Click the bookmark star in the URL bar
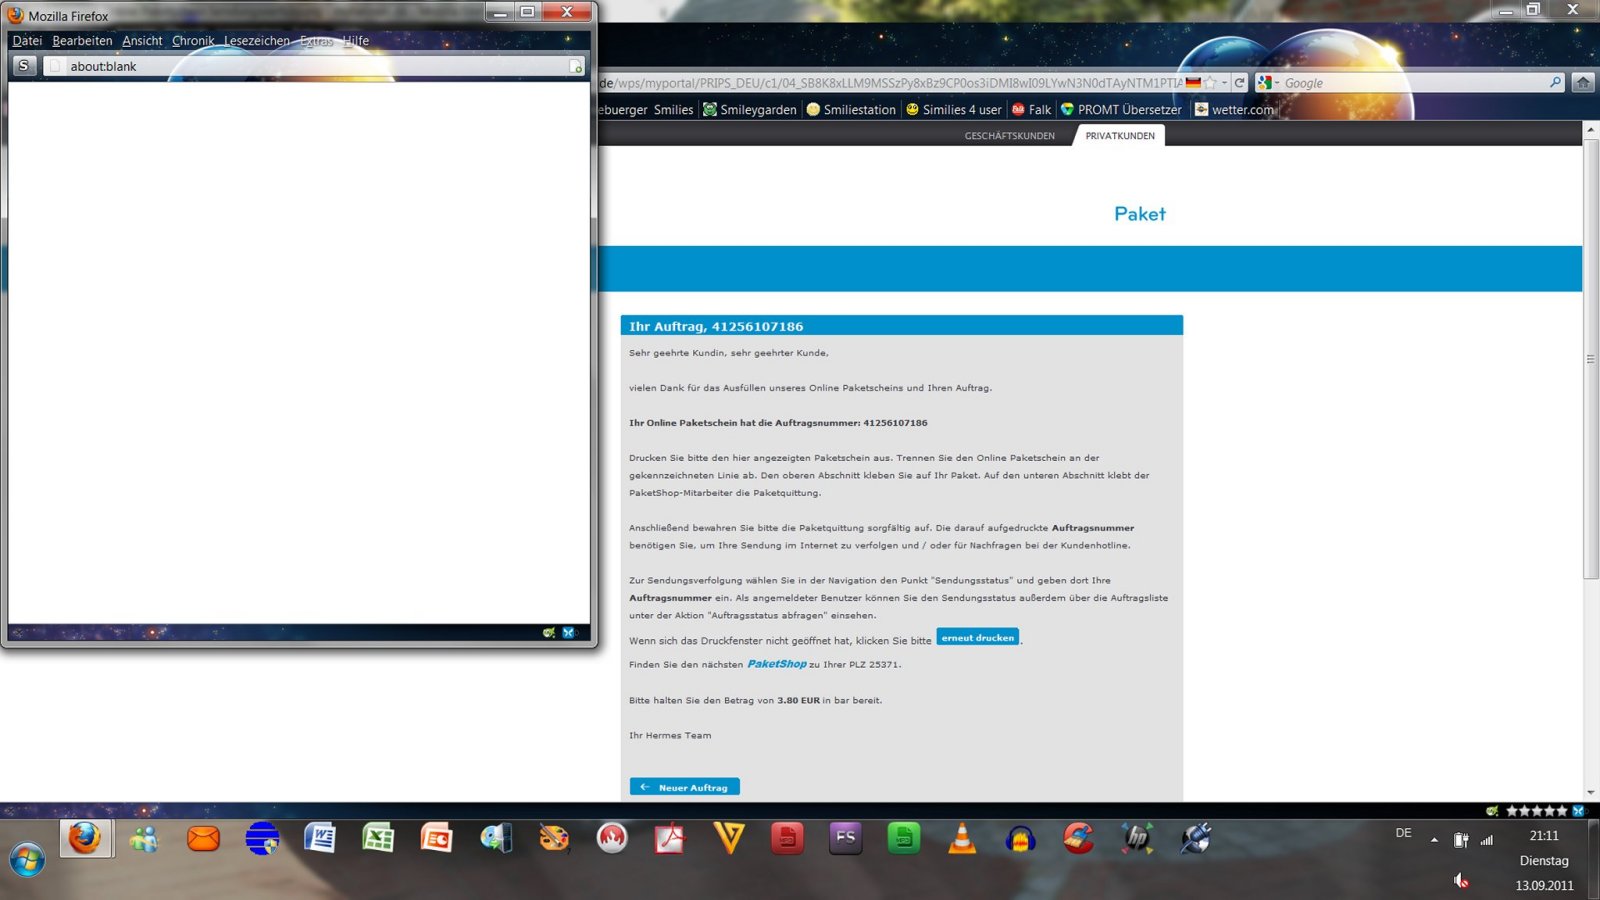1600x900 pixels. (1211, 83)
